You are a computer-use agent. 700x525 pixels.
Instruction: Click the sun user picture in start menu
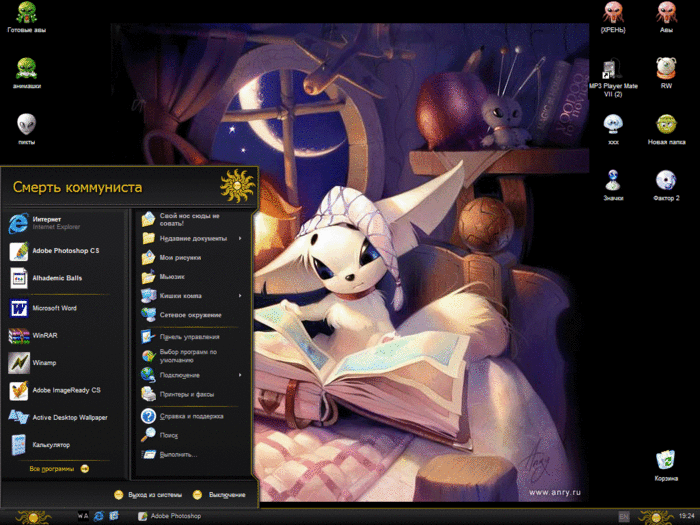coord(237,186)
